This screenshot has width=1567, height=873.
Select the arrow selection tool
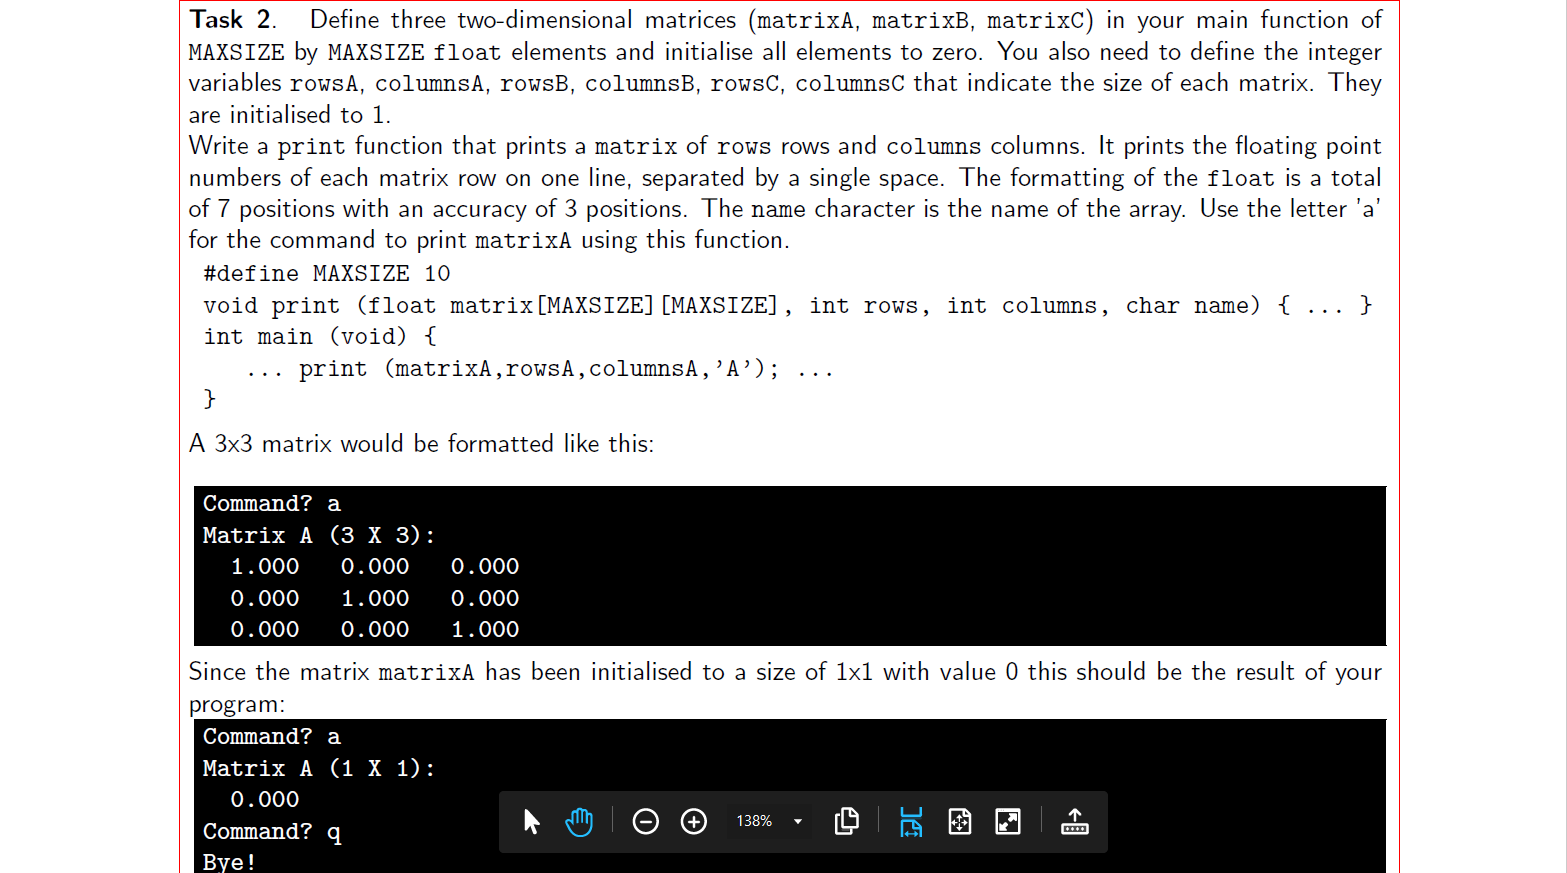[x=531, y=821]
